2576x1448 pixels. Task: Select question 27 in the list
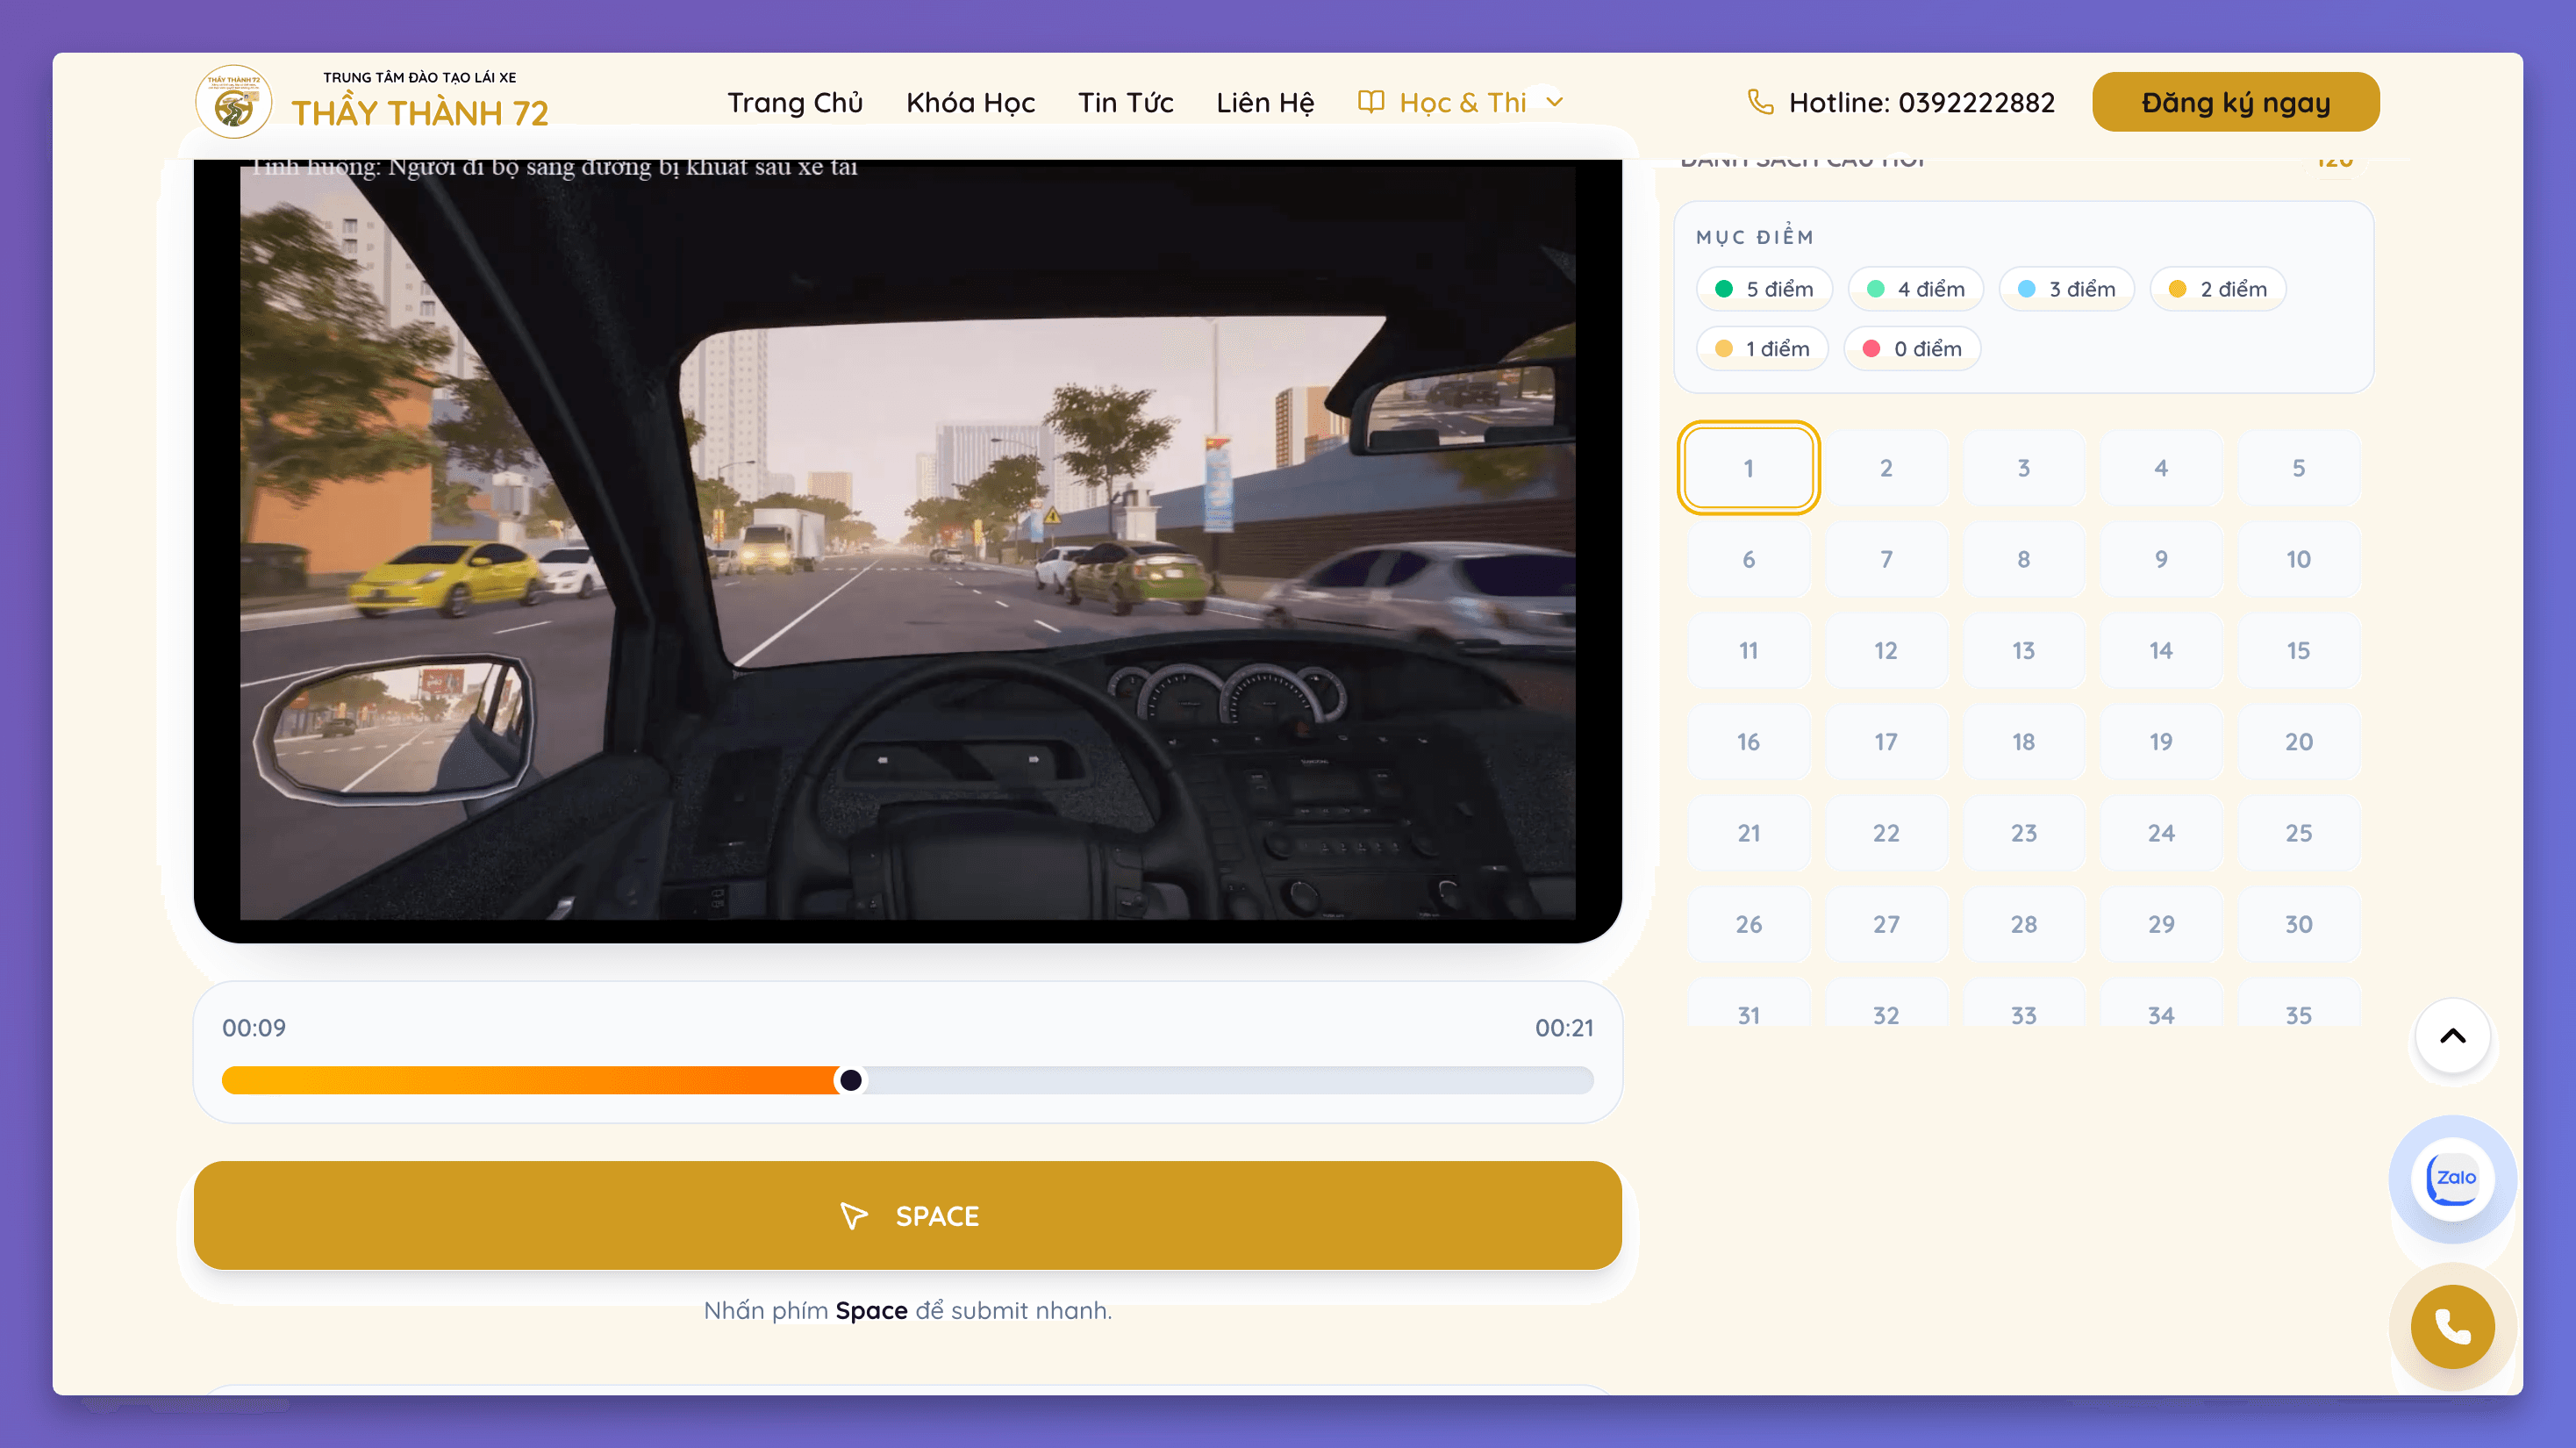[x=1886, y=924]
